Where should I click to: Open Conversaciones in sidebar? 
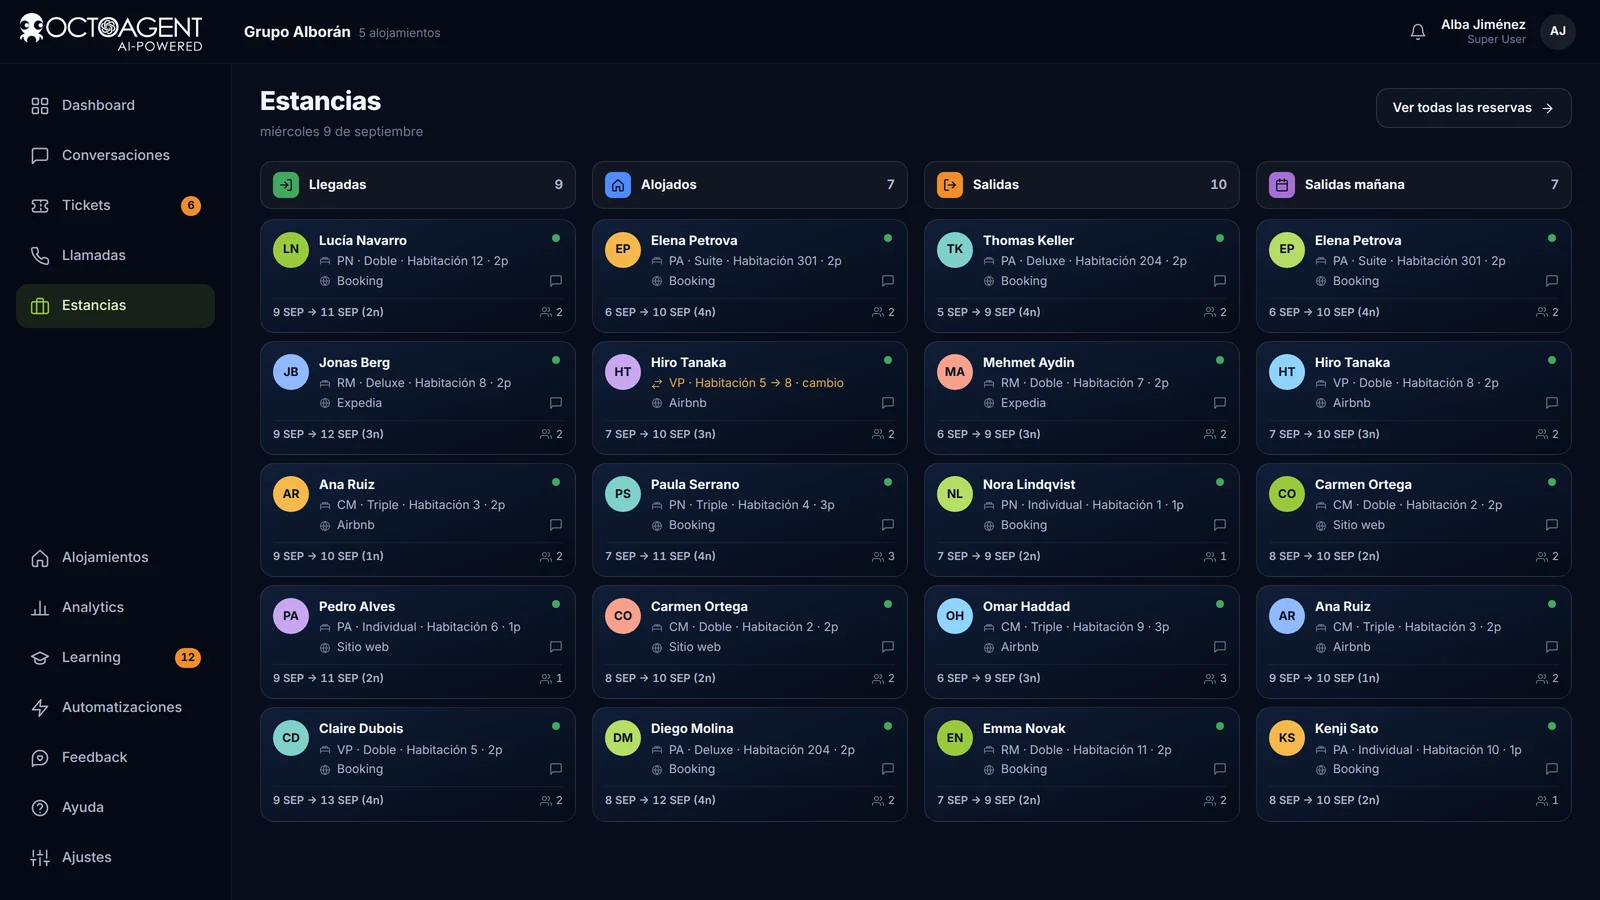[115, 155]
